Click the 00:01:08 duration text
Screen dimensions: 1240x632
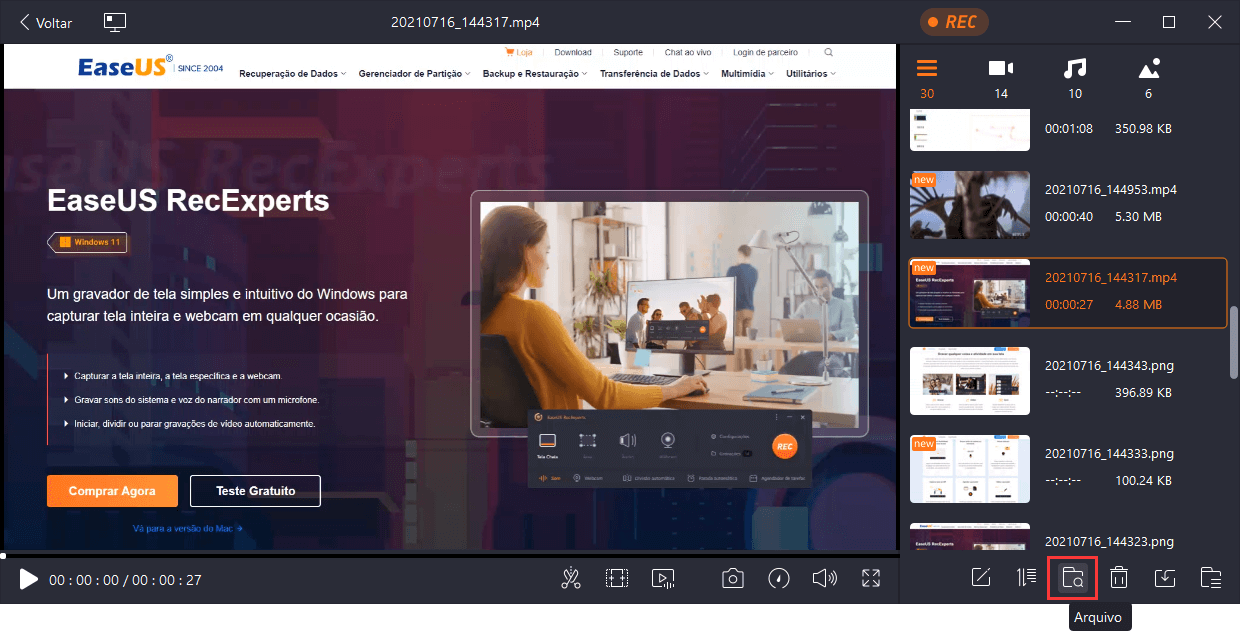[1069, 129]
